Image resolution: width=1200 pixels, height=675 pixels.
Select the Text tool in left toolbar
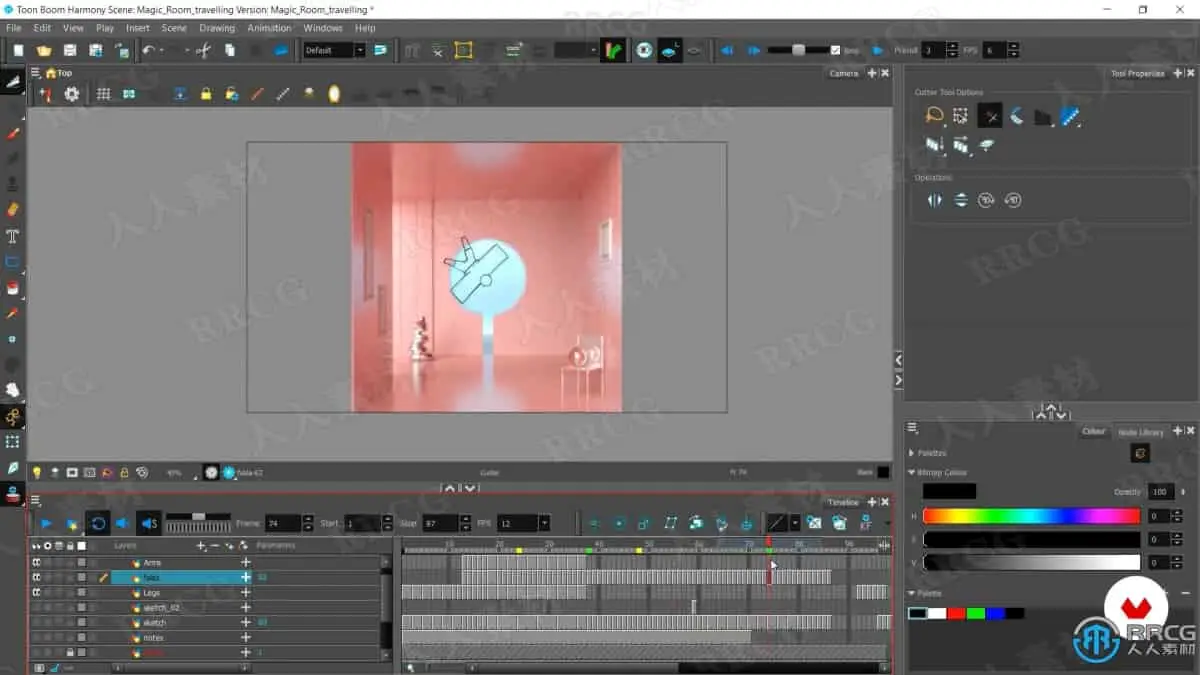click(x=13, y=237)
